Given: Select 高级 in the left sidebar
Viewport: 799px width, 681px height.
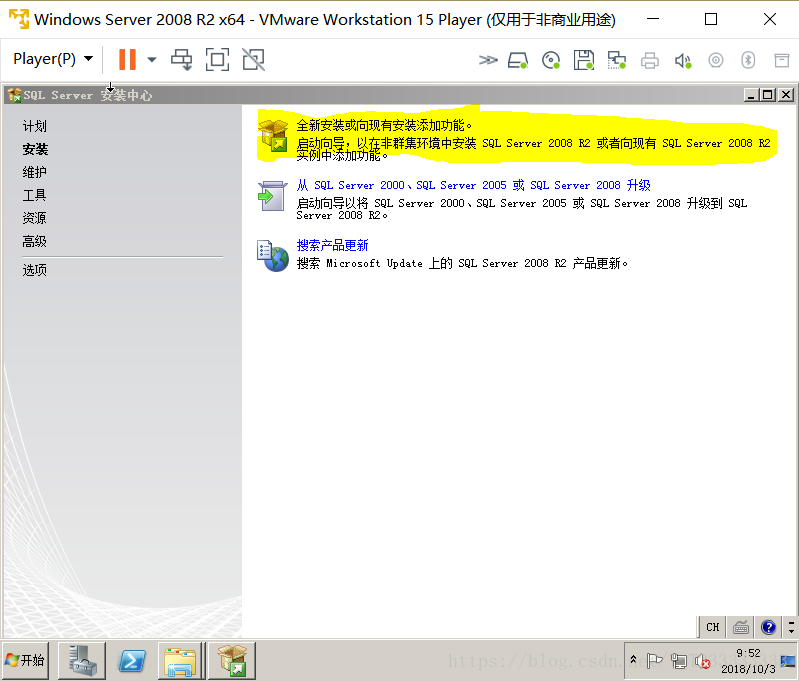Looking at the screenshot, I should pyautogui.click(x=35, y=241).
